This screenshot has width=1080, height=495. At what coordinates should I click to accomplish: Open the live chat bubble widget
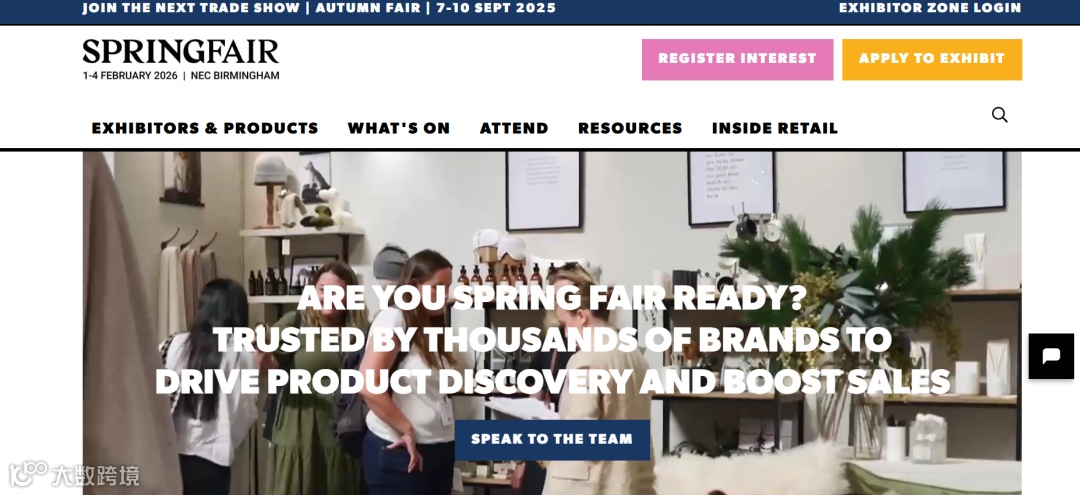pyautogui.click(x=1051, y=356)
